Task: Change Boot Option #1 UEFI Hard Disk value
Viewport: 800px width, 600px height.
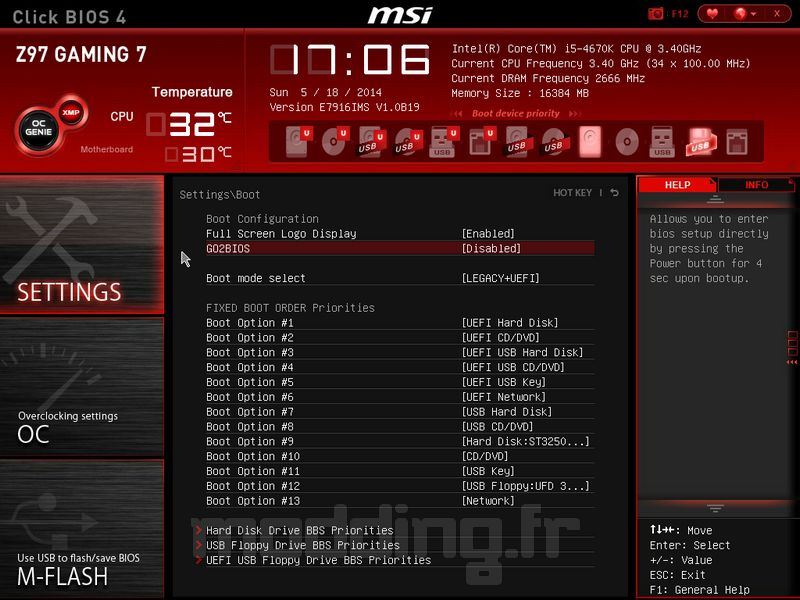Action: 510,323
